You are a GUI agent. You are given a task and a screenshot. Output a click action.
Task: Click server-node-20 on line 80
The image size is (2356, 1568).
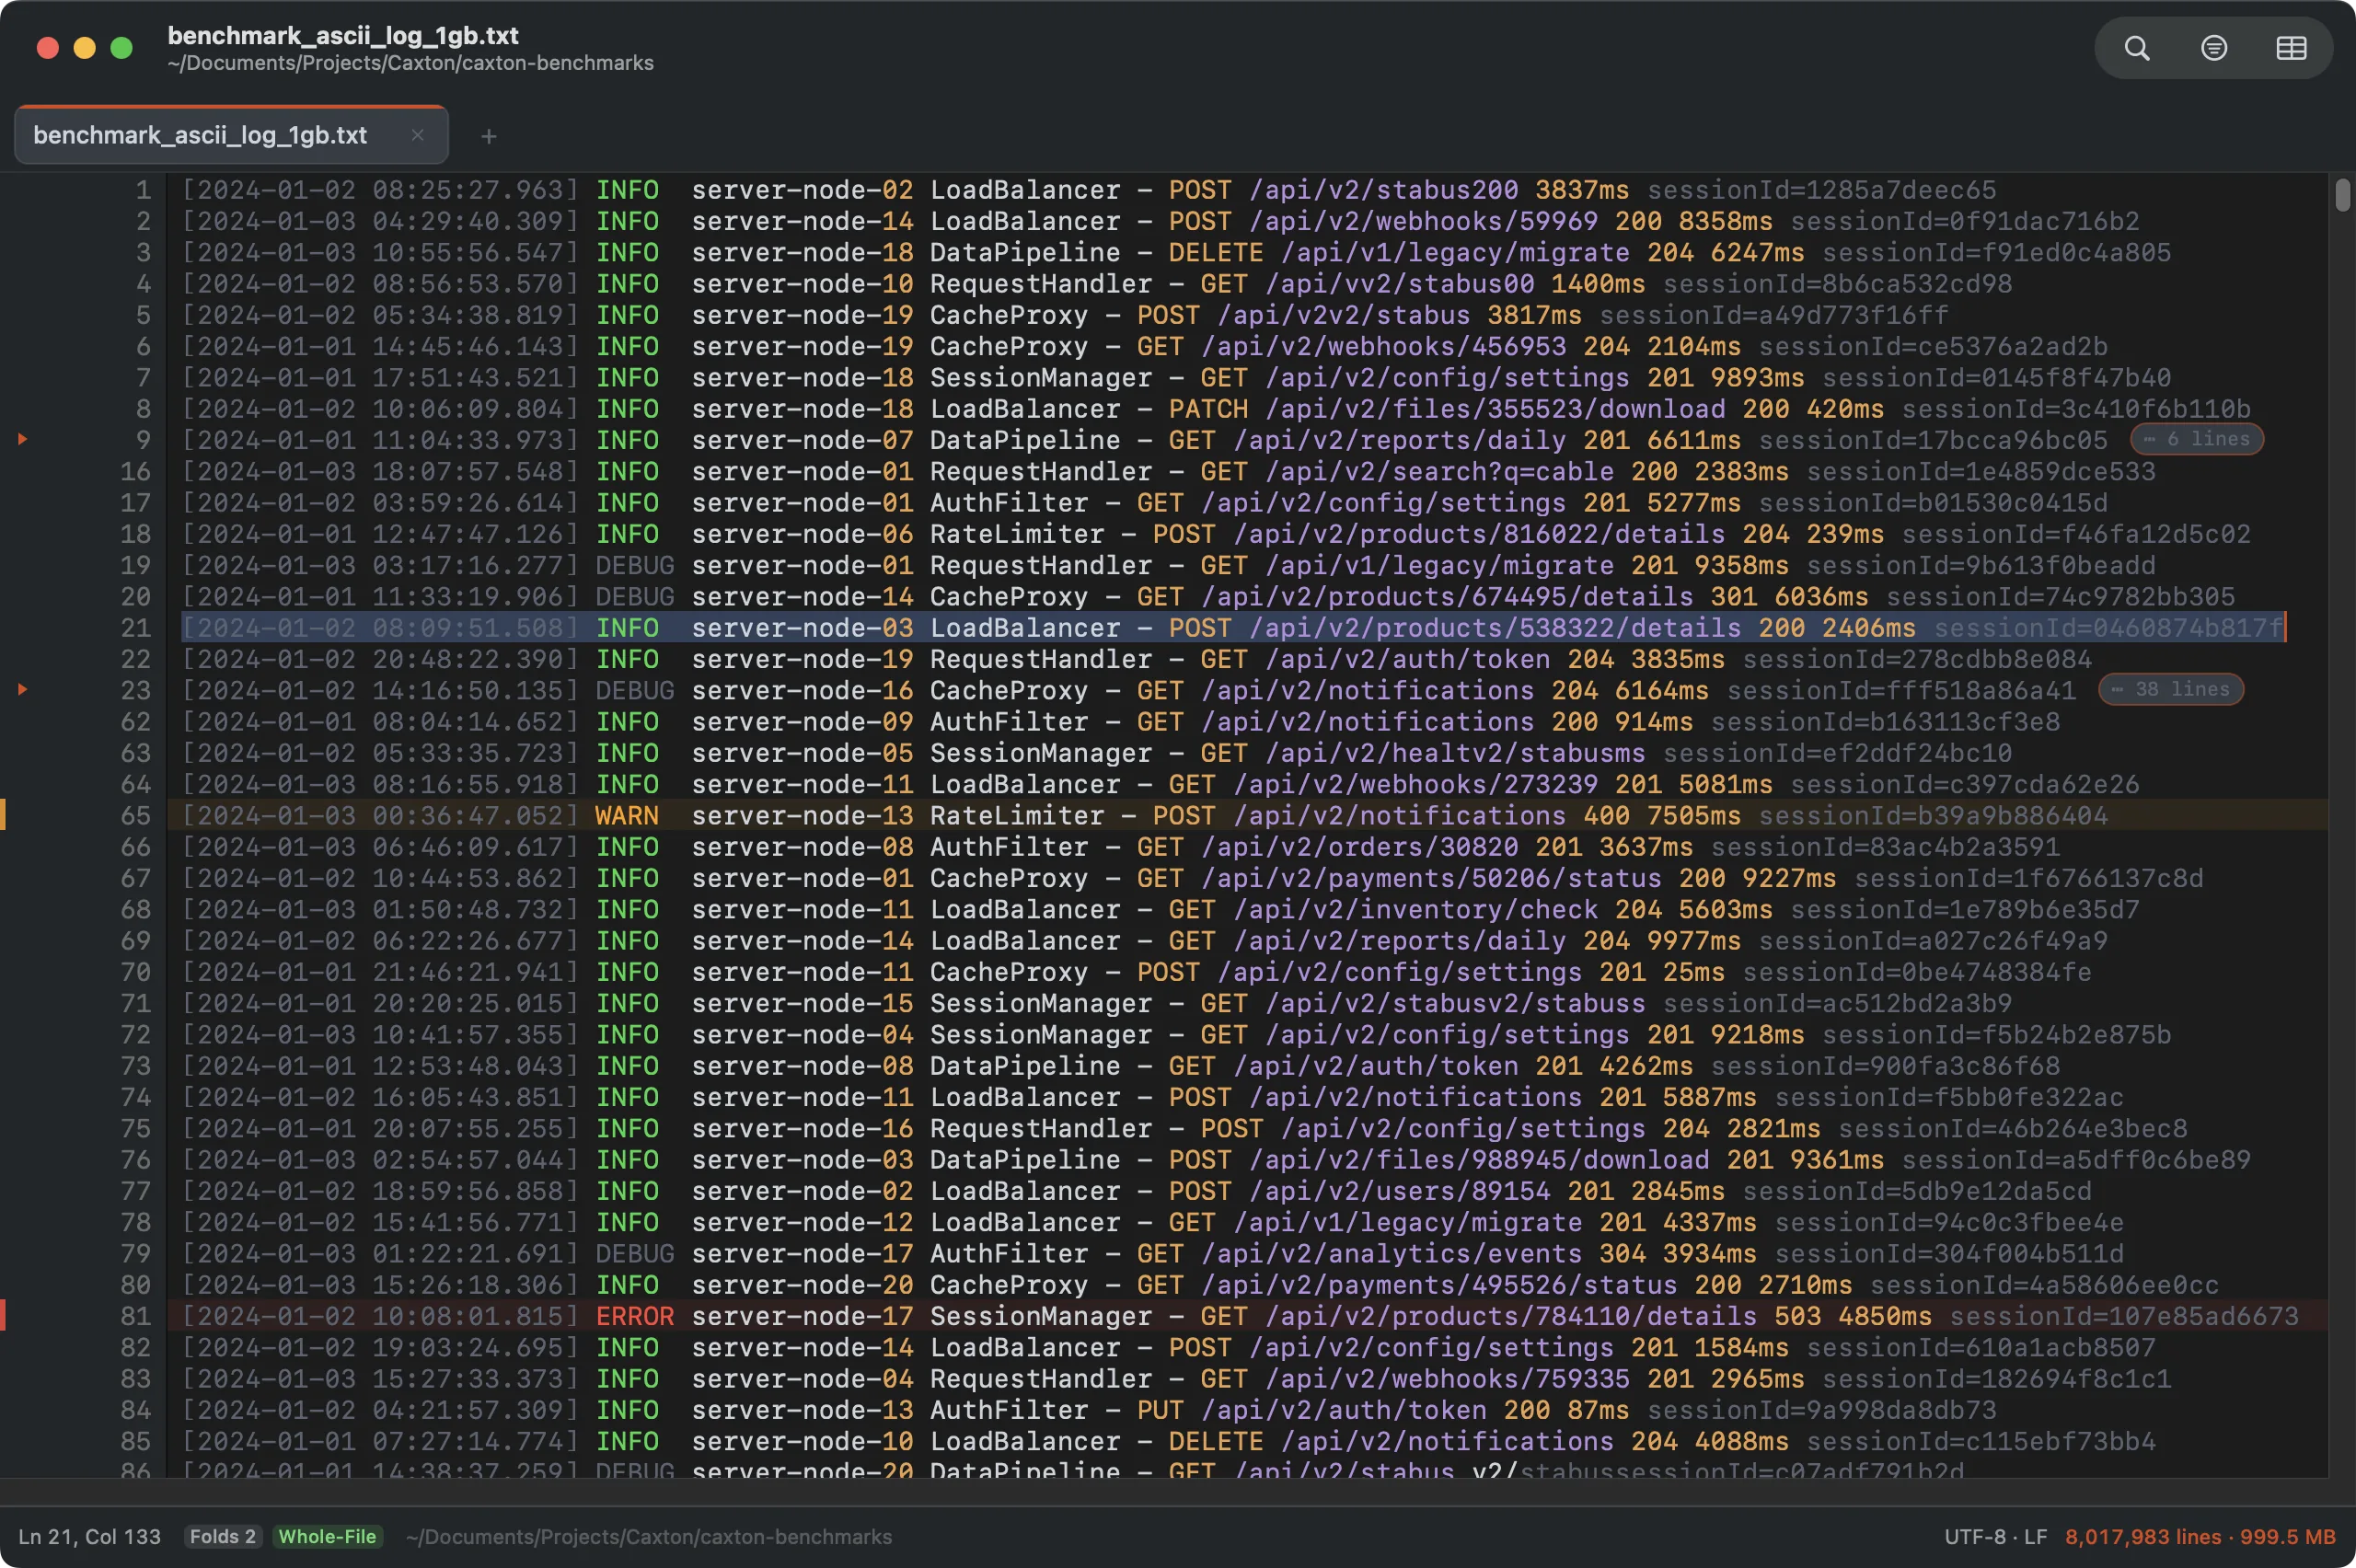[x=803, y=1285]
